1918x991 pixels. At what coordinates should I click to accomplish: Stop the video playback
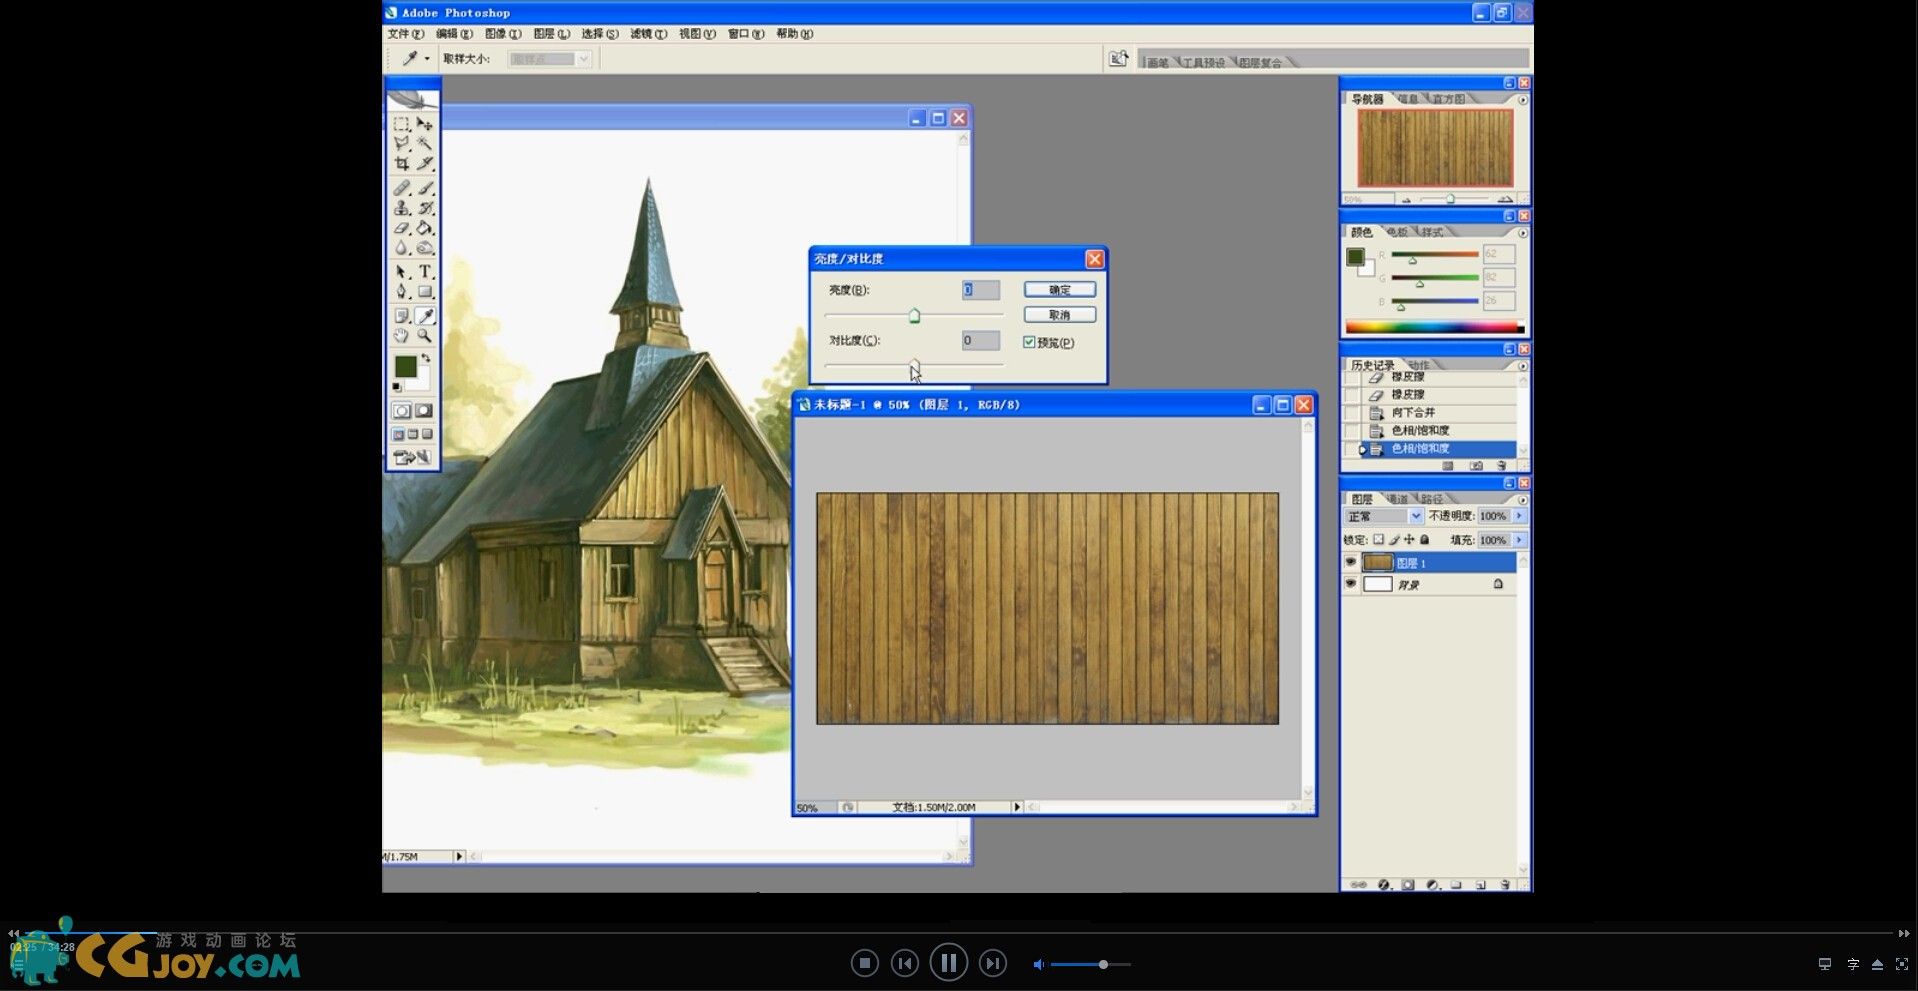[865, 963]
